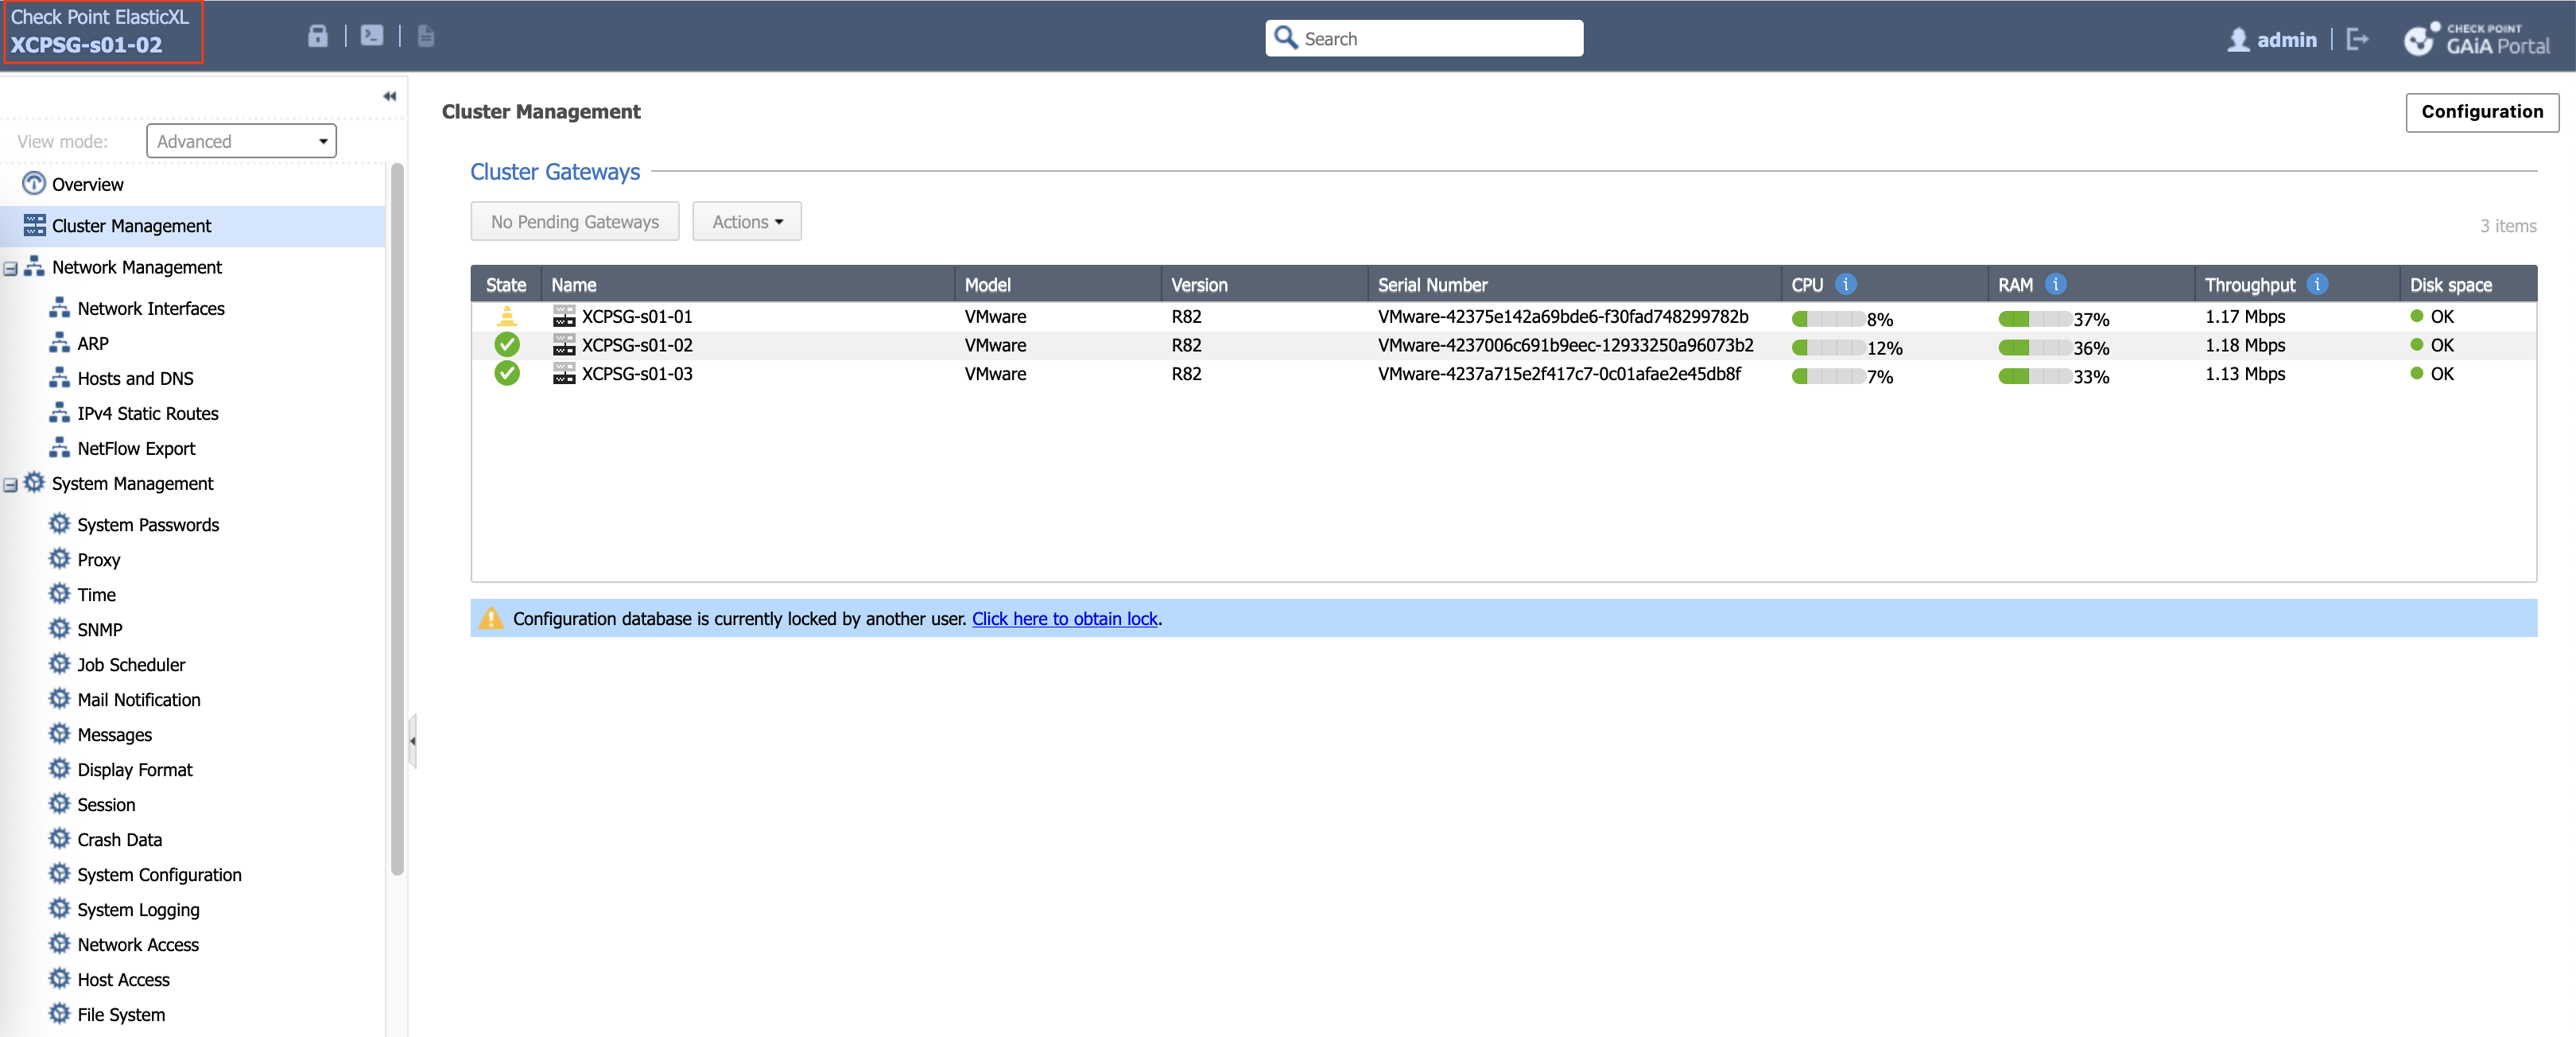This screenshot has width=2576, height=1037.
Task: Click the RAM column info icon
Action: (2055, 285)
